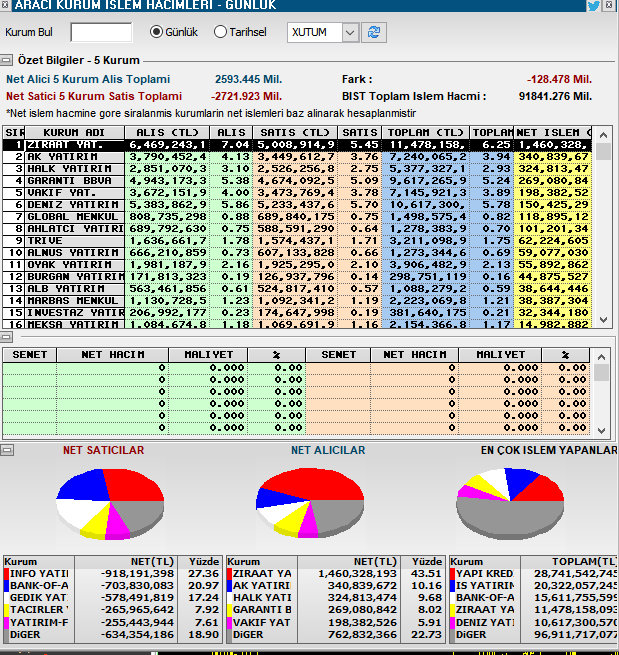Screen dimensions: 619x655
Task: Sort by NET ISLEM column header
Action: tap(552, 132)
